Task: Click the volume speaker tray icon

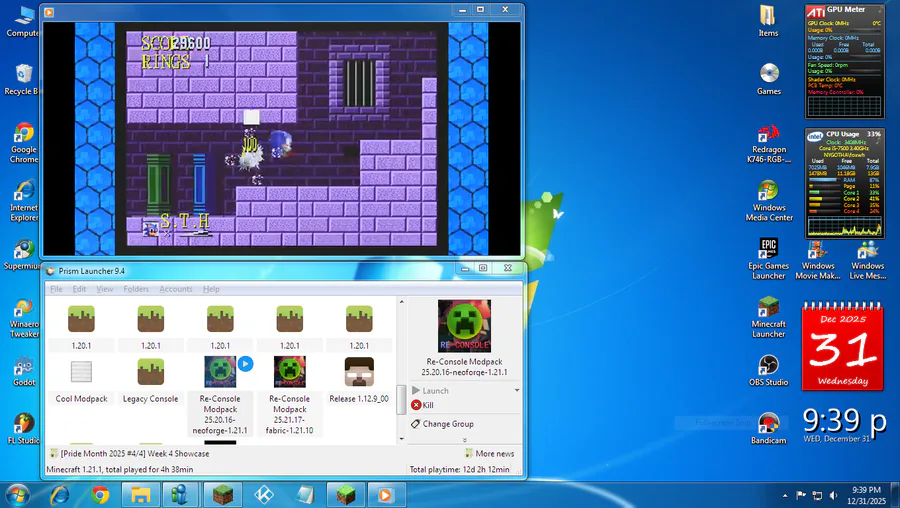Action: 833,495
